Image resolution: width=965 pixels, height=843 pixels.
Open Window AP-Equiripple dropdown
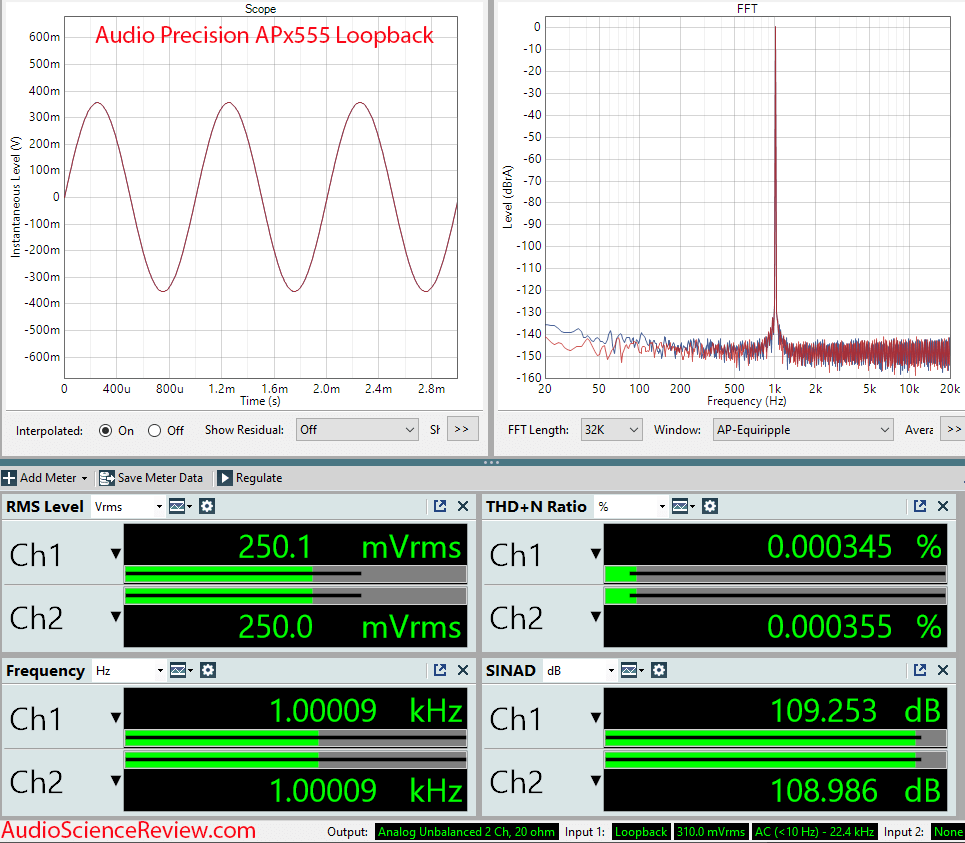[x=803, y=429]
